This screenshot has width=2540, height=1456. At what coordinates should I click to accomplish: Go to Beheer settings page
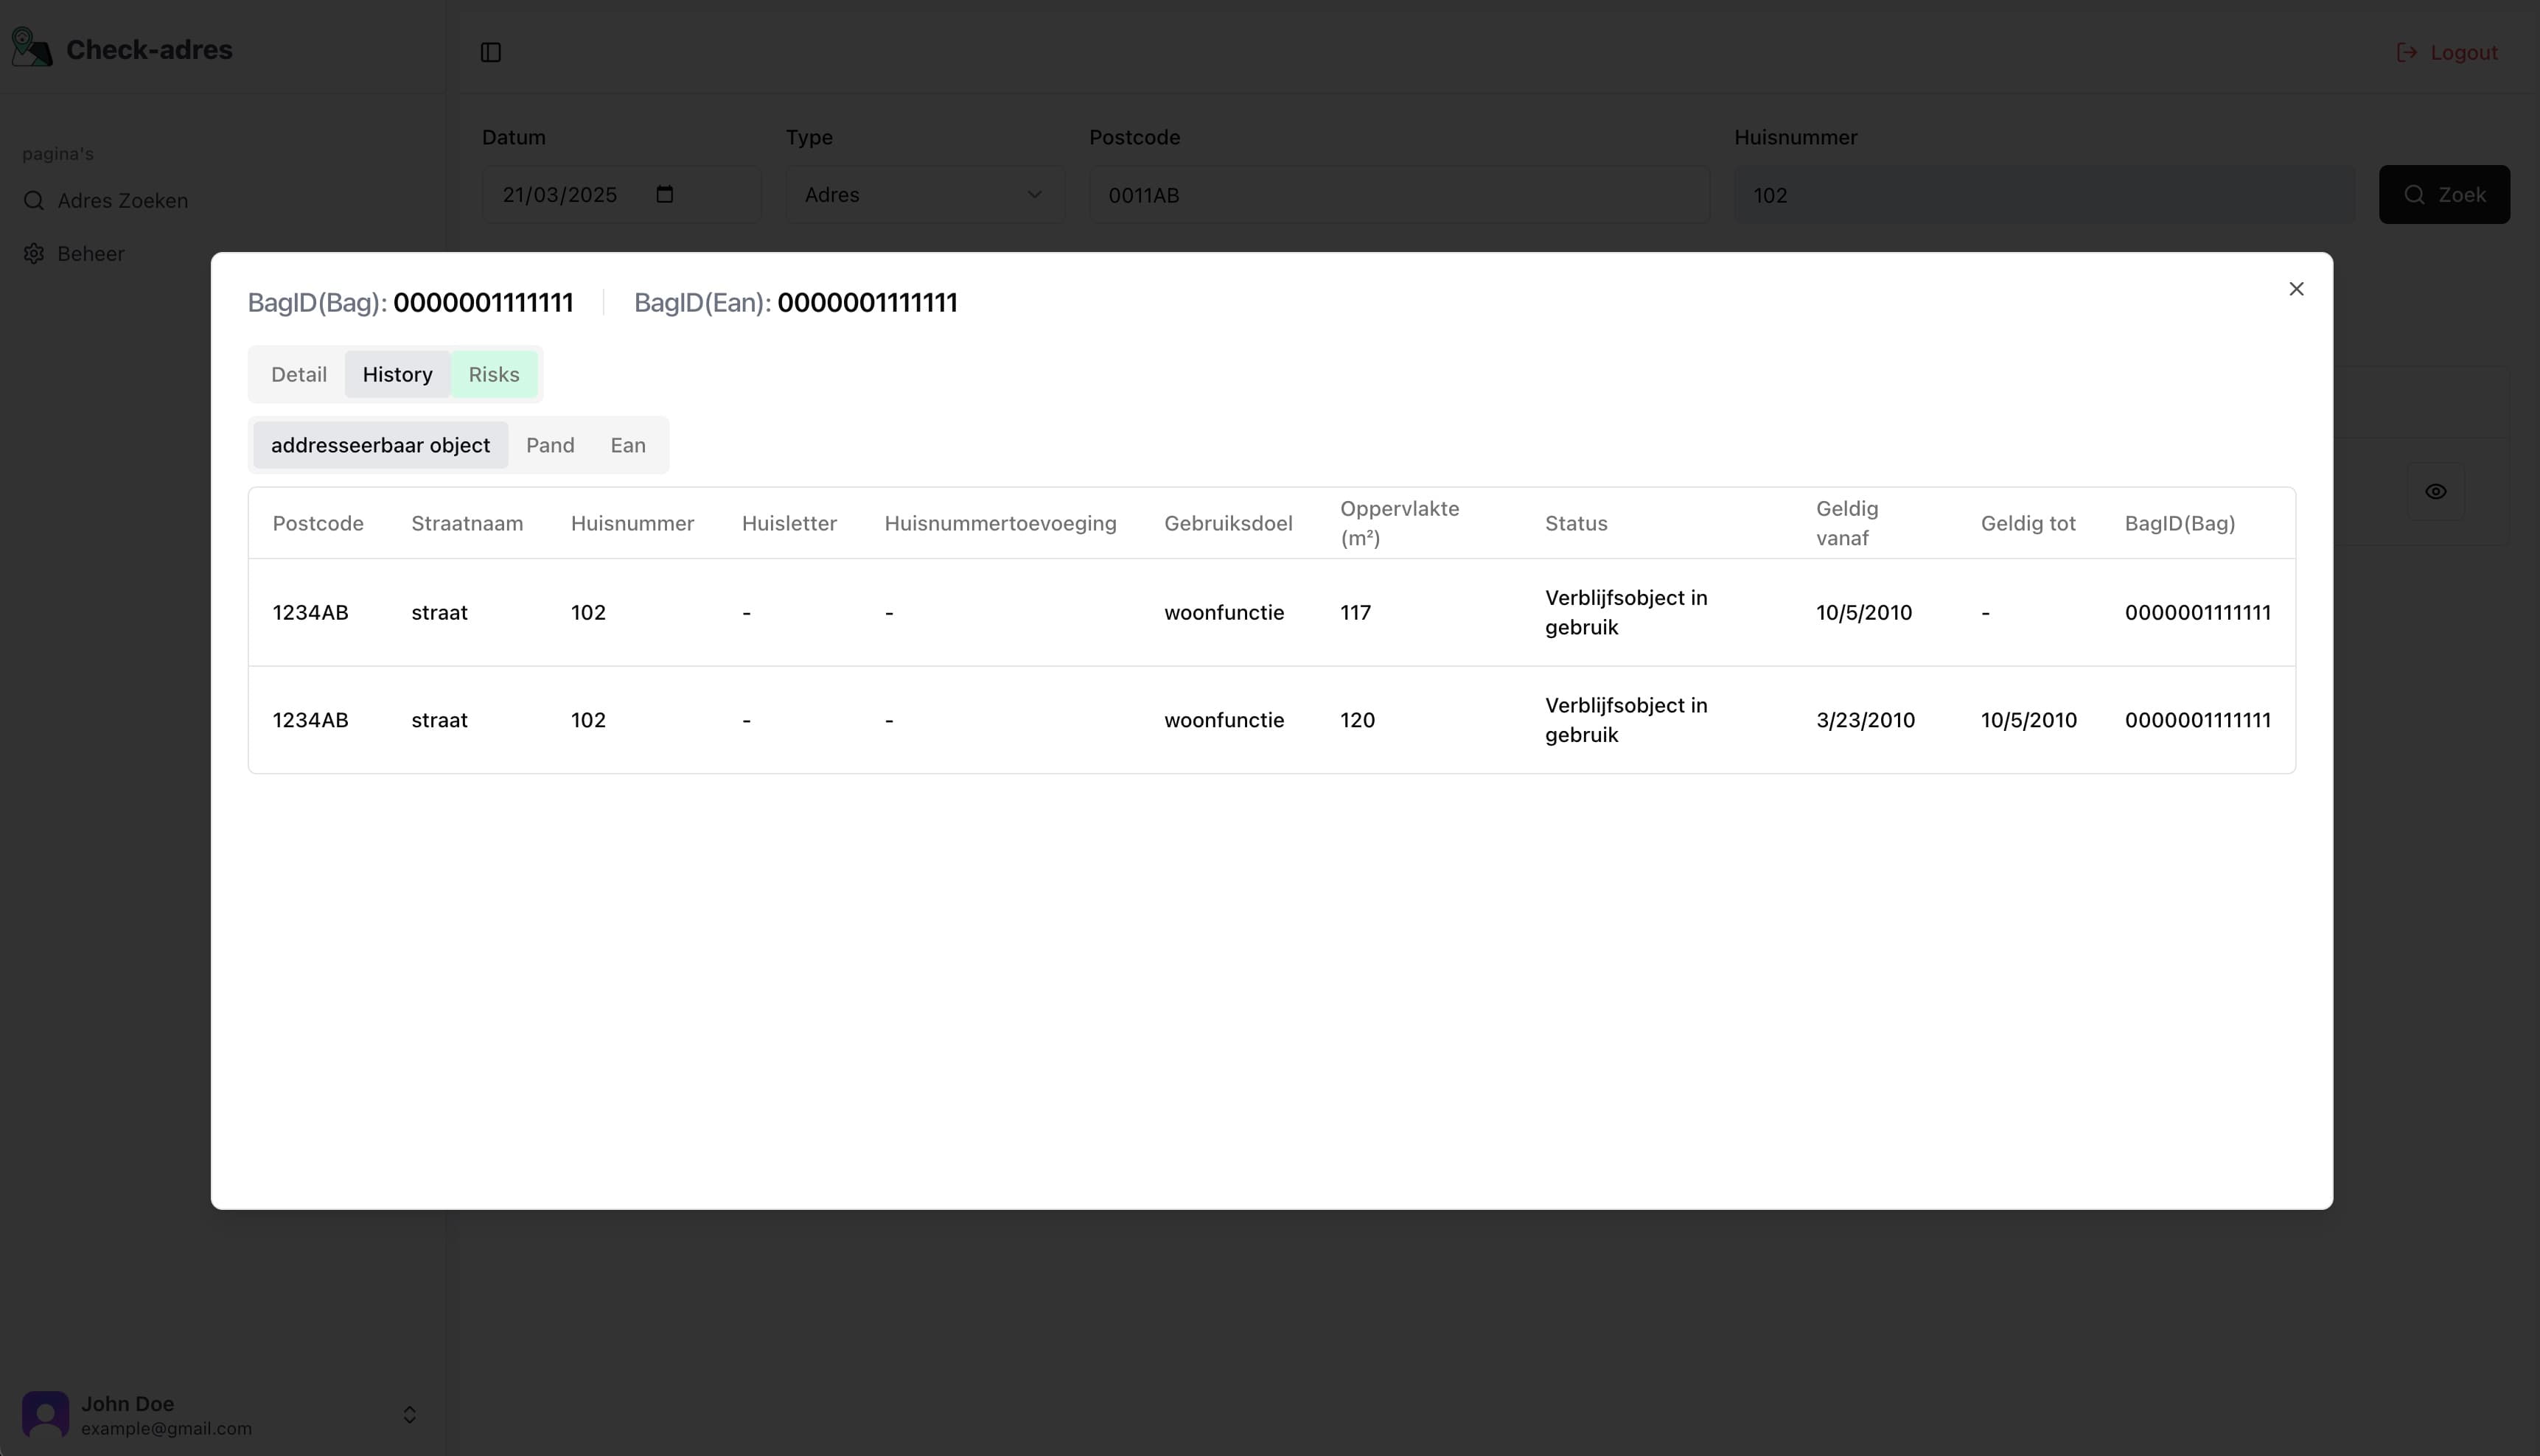(x=90, y=254)
